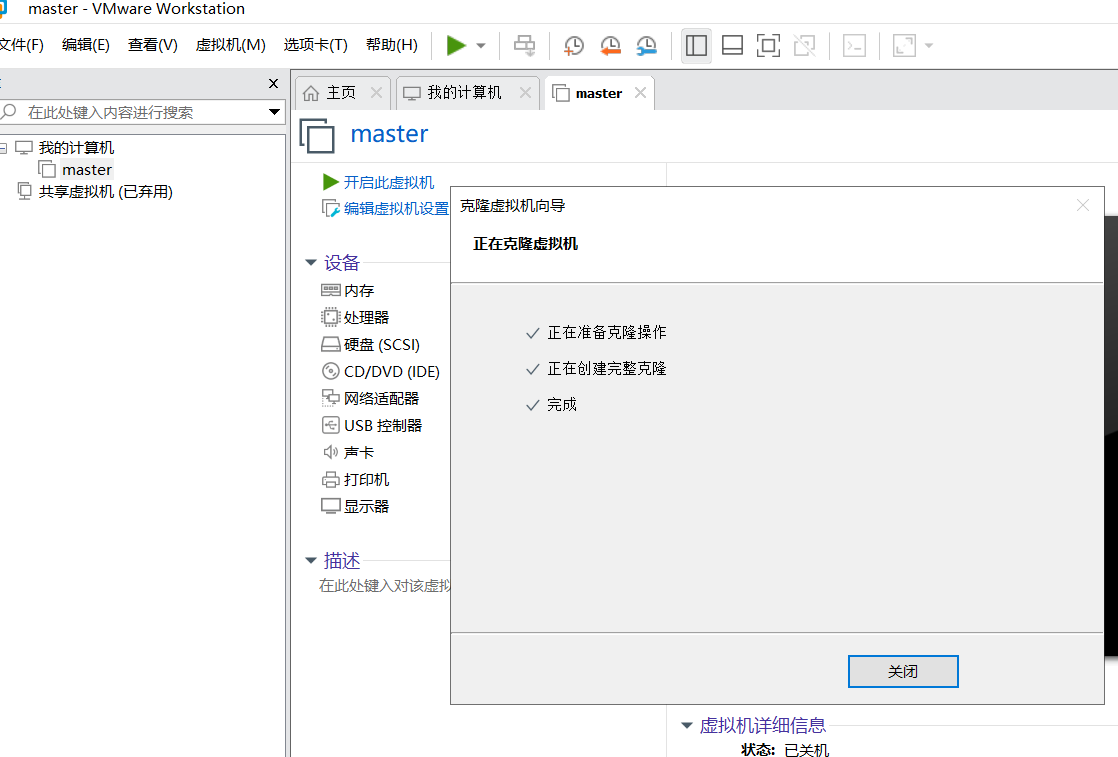The image size is (1118, 757).
Task: Click the stretch guest display icon
Action: click(x=904, y=46)
